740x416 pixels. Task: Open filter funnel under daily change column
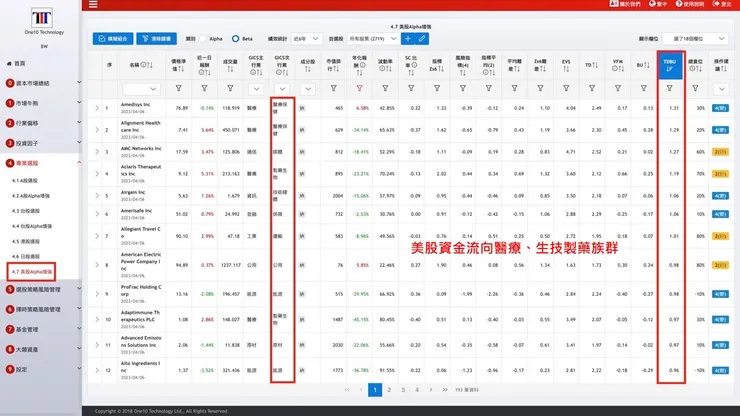tap(204, 88)
